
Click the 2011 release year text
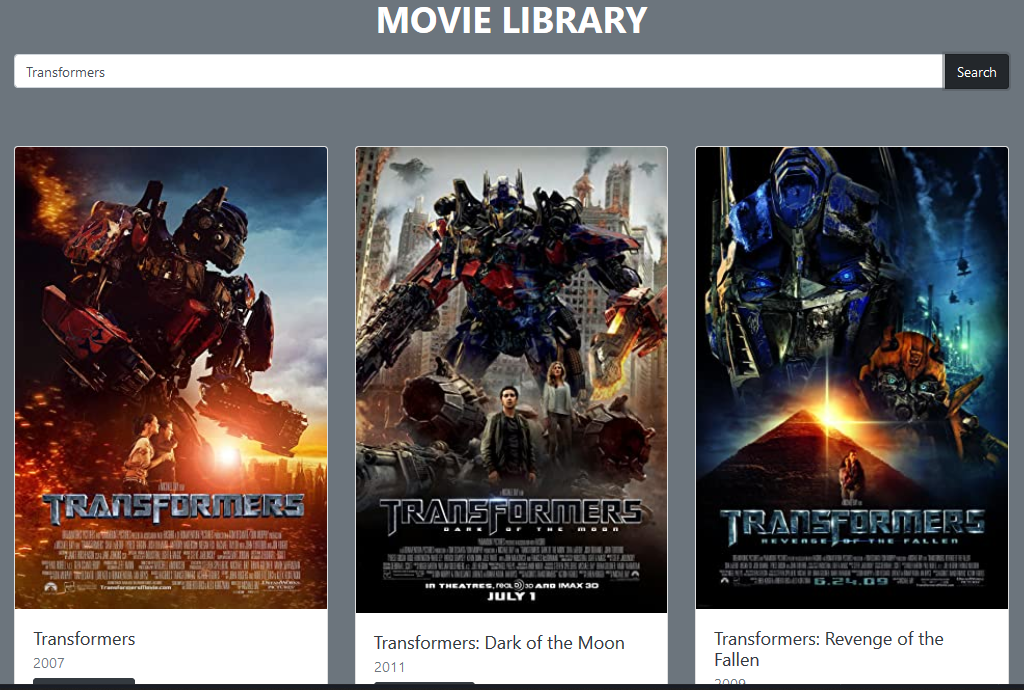click(x=389, y=667)
